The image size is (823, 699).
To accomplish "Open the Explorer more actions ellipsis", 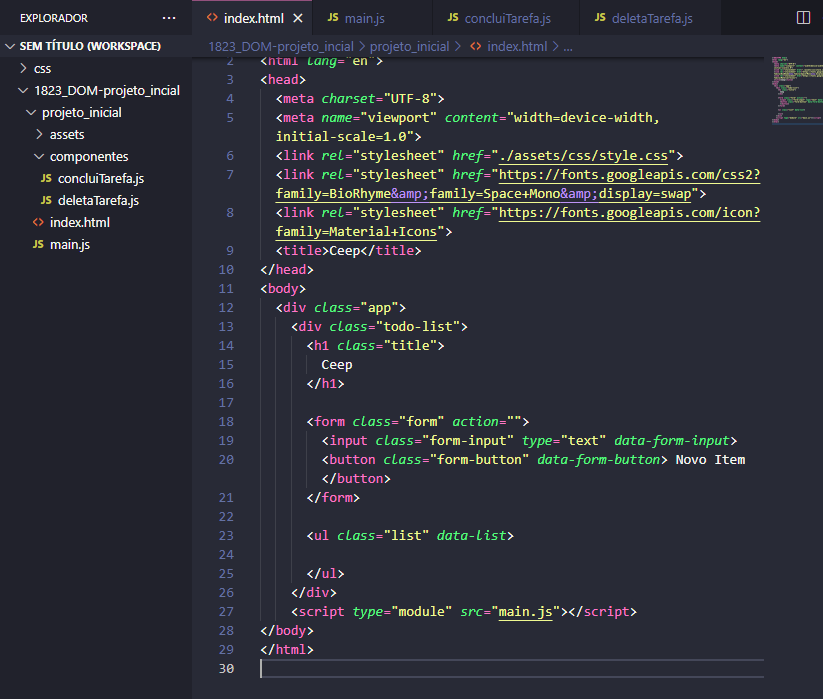I will (169, 18).
